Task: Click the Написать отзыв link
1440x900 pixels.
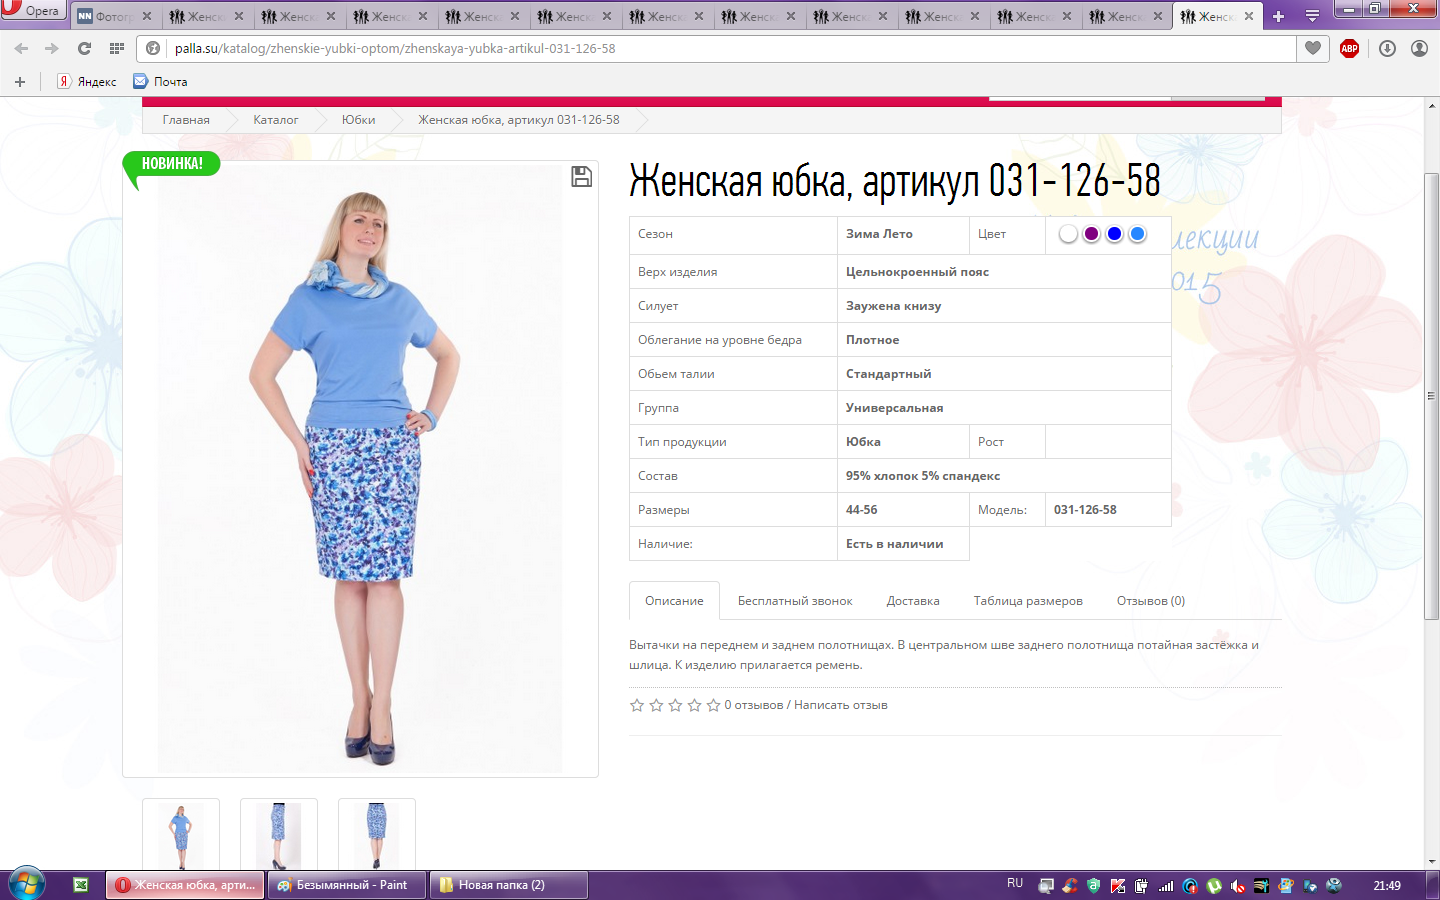Action: point(841,705)
